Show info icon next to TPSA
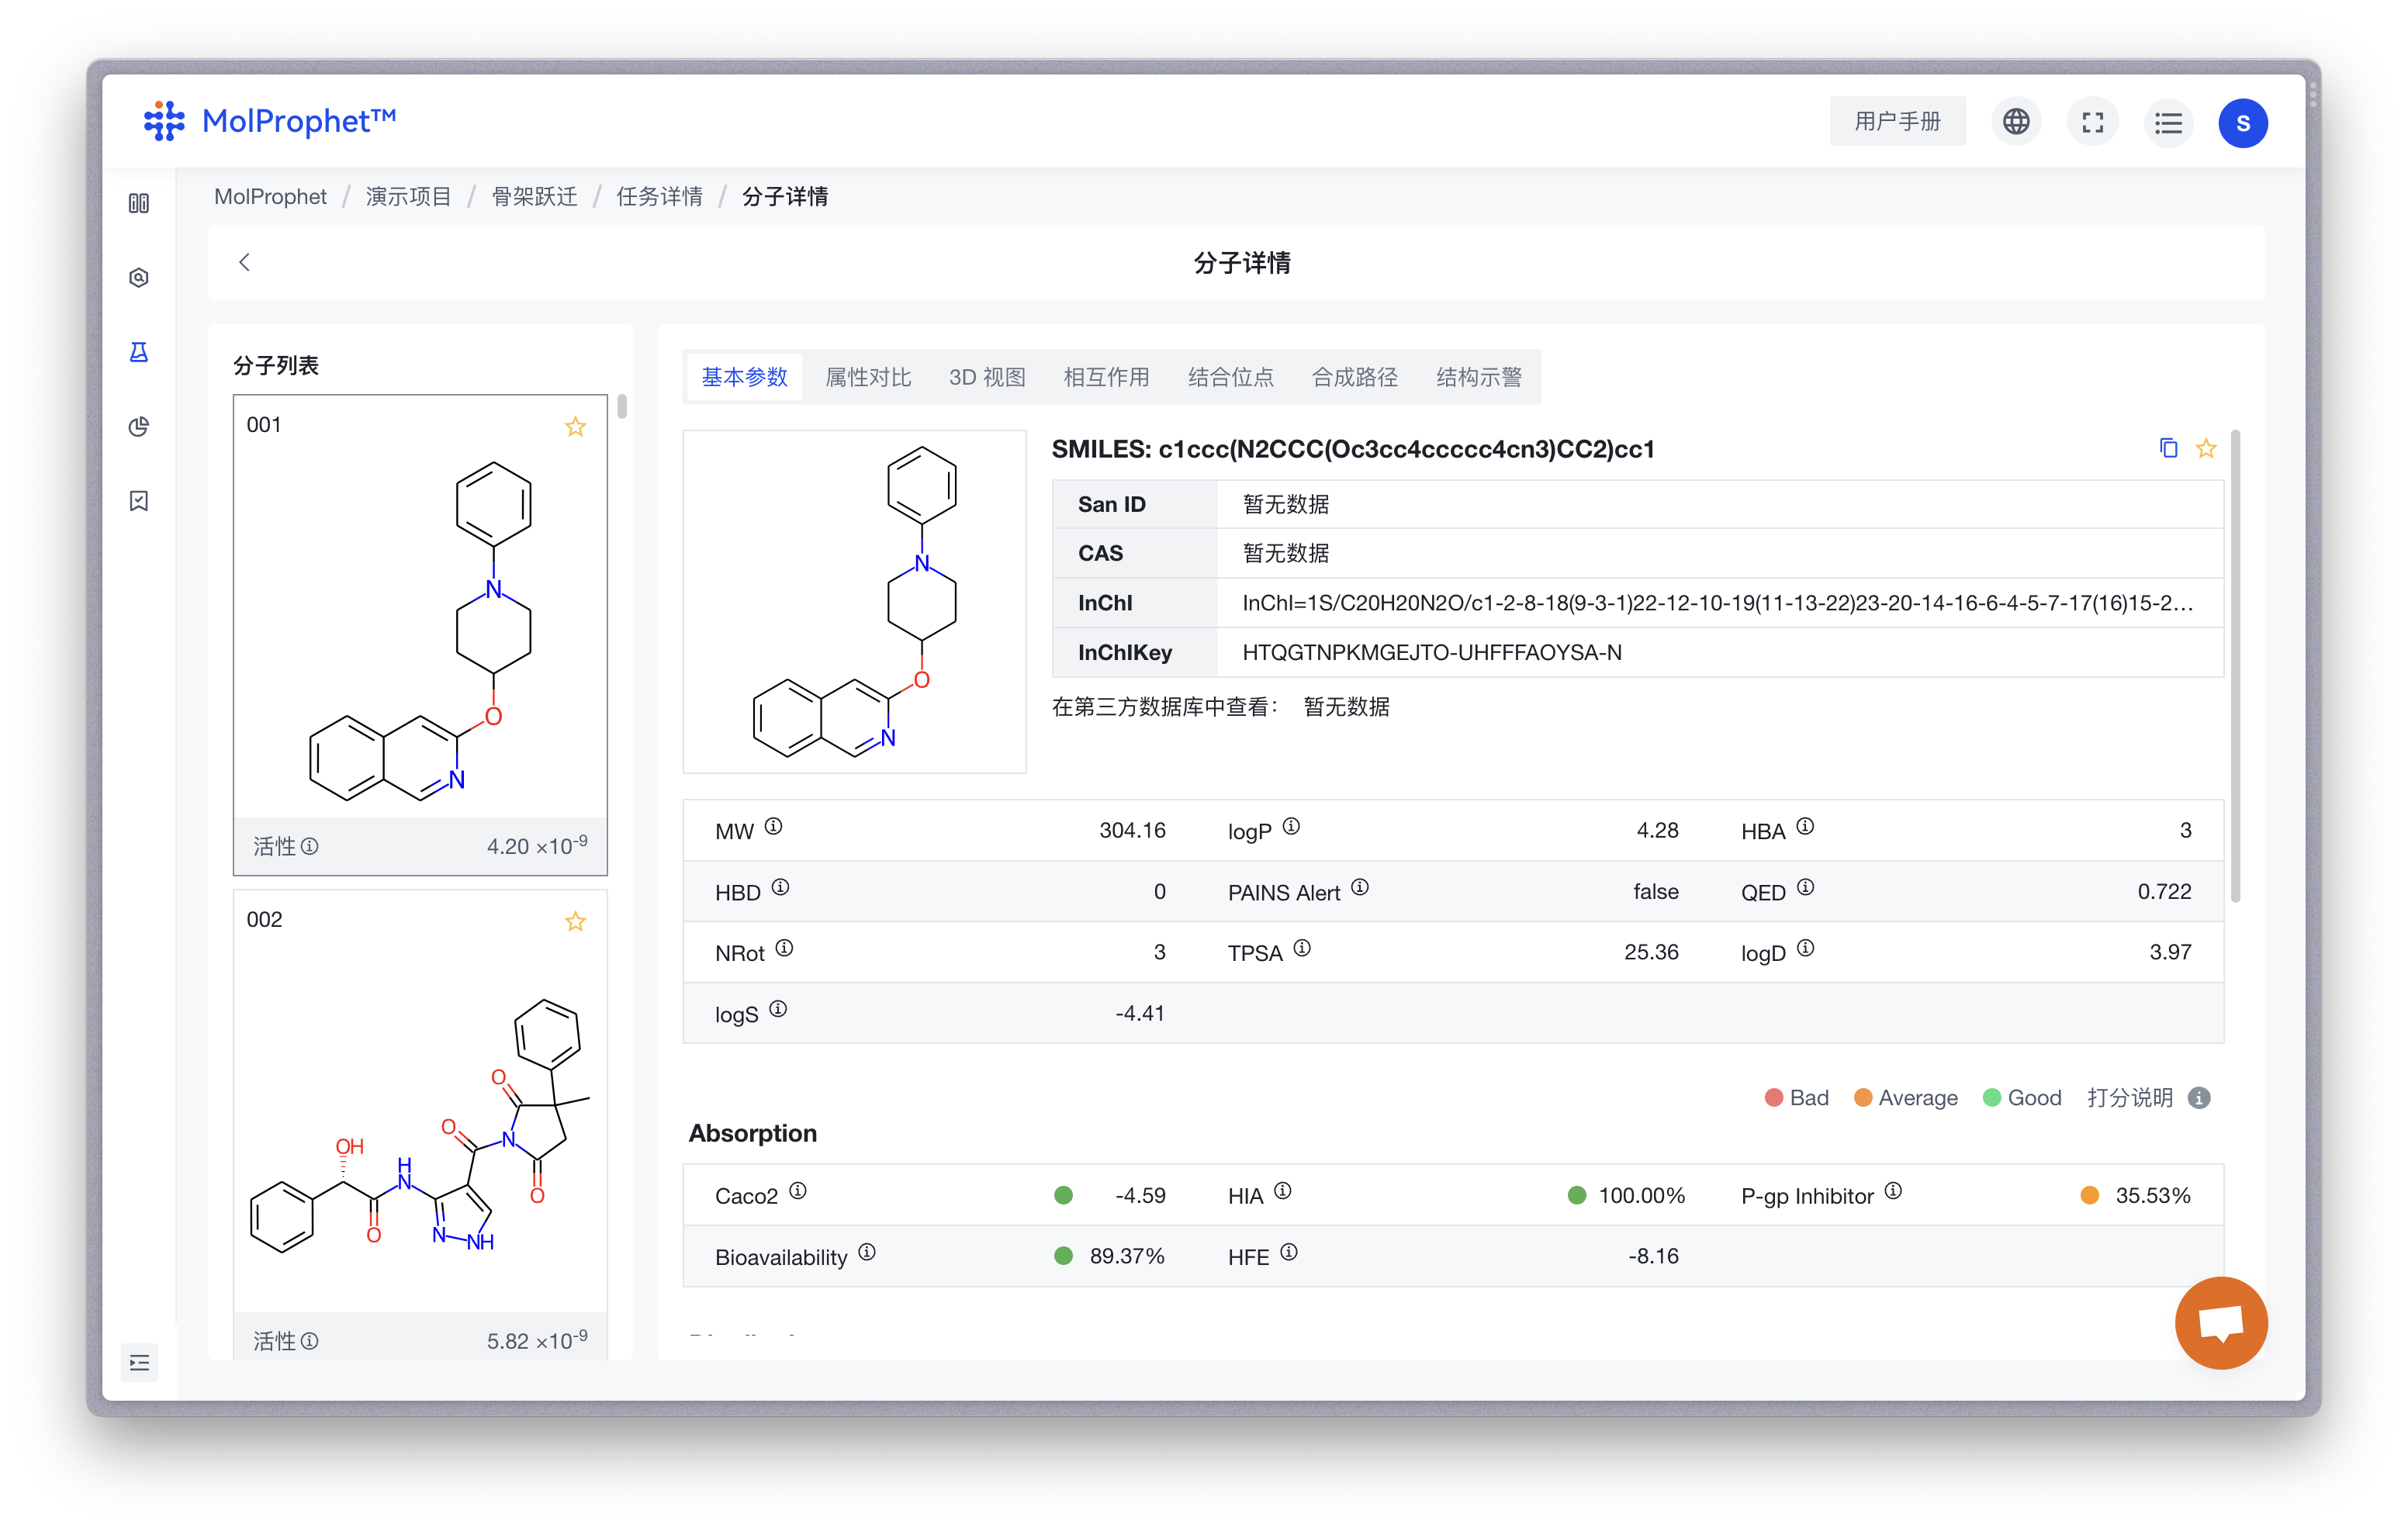Viewport: 2408px width, 1531px height. tap(1301, 949)
